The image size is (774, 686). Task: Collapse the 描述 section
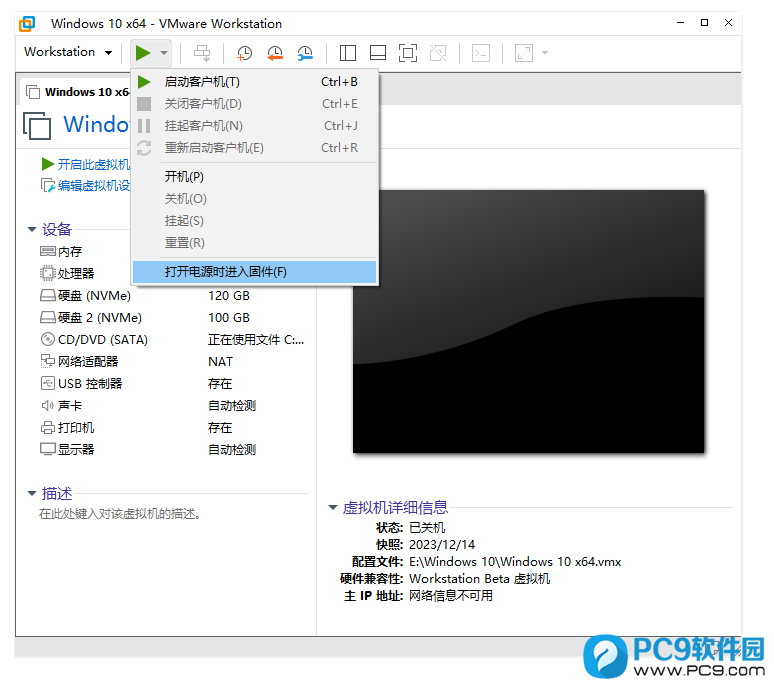point(32,494)
